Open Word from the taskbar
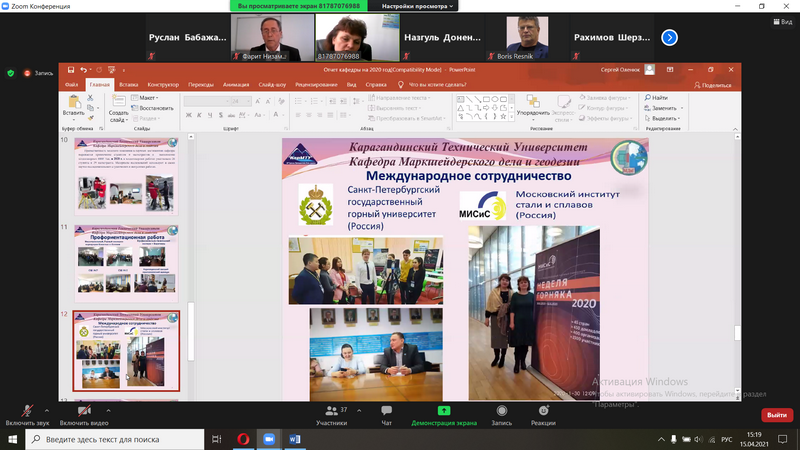Screen dimensions: 800x450 click(x=295, y=439)
